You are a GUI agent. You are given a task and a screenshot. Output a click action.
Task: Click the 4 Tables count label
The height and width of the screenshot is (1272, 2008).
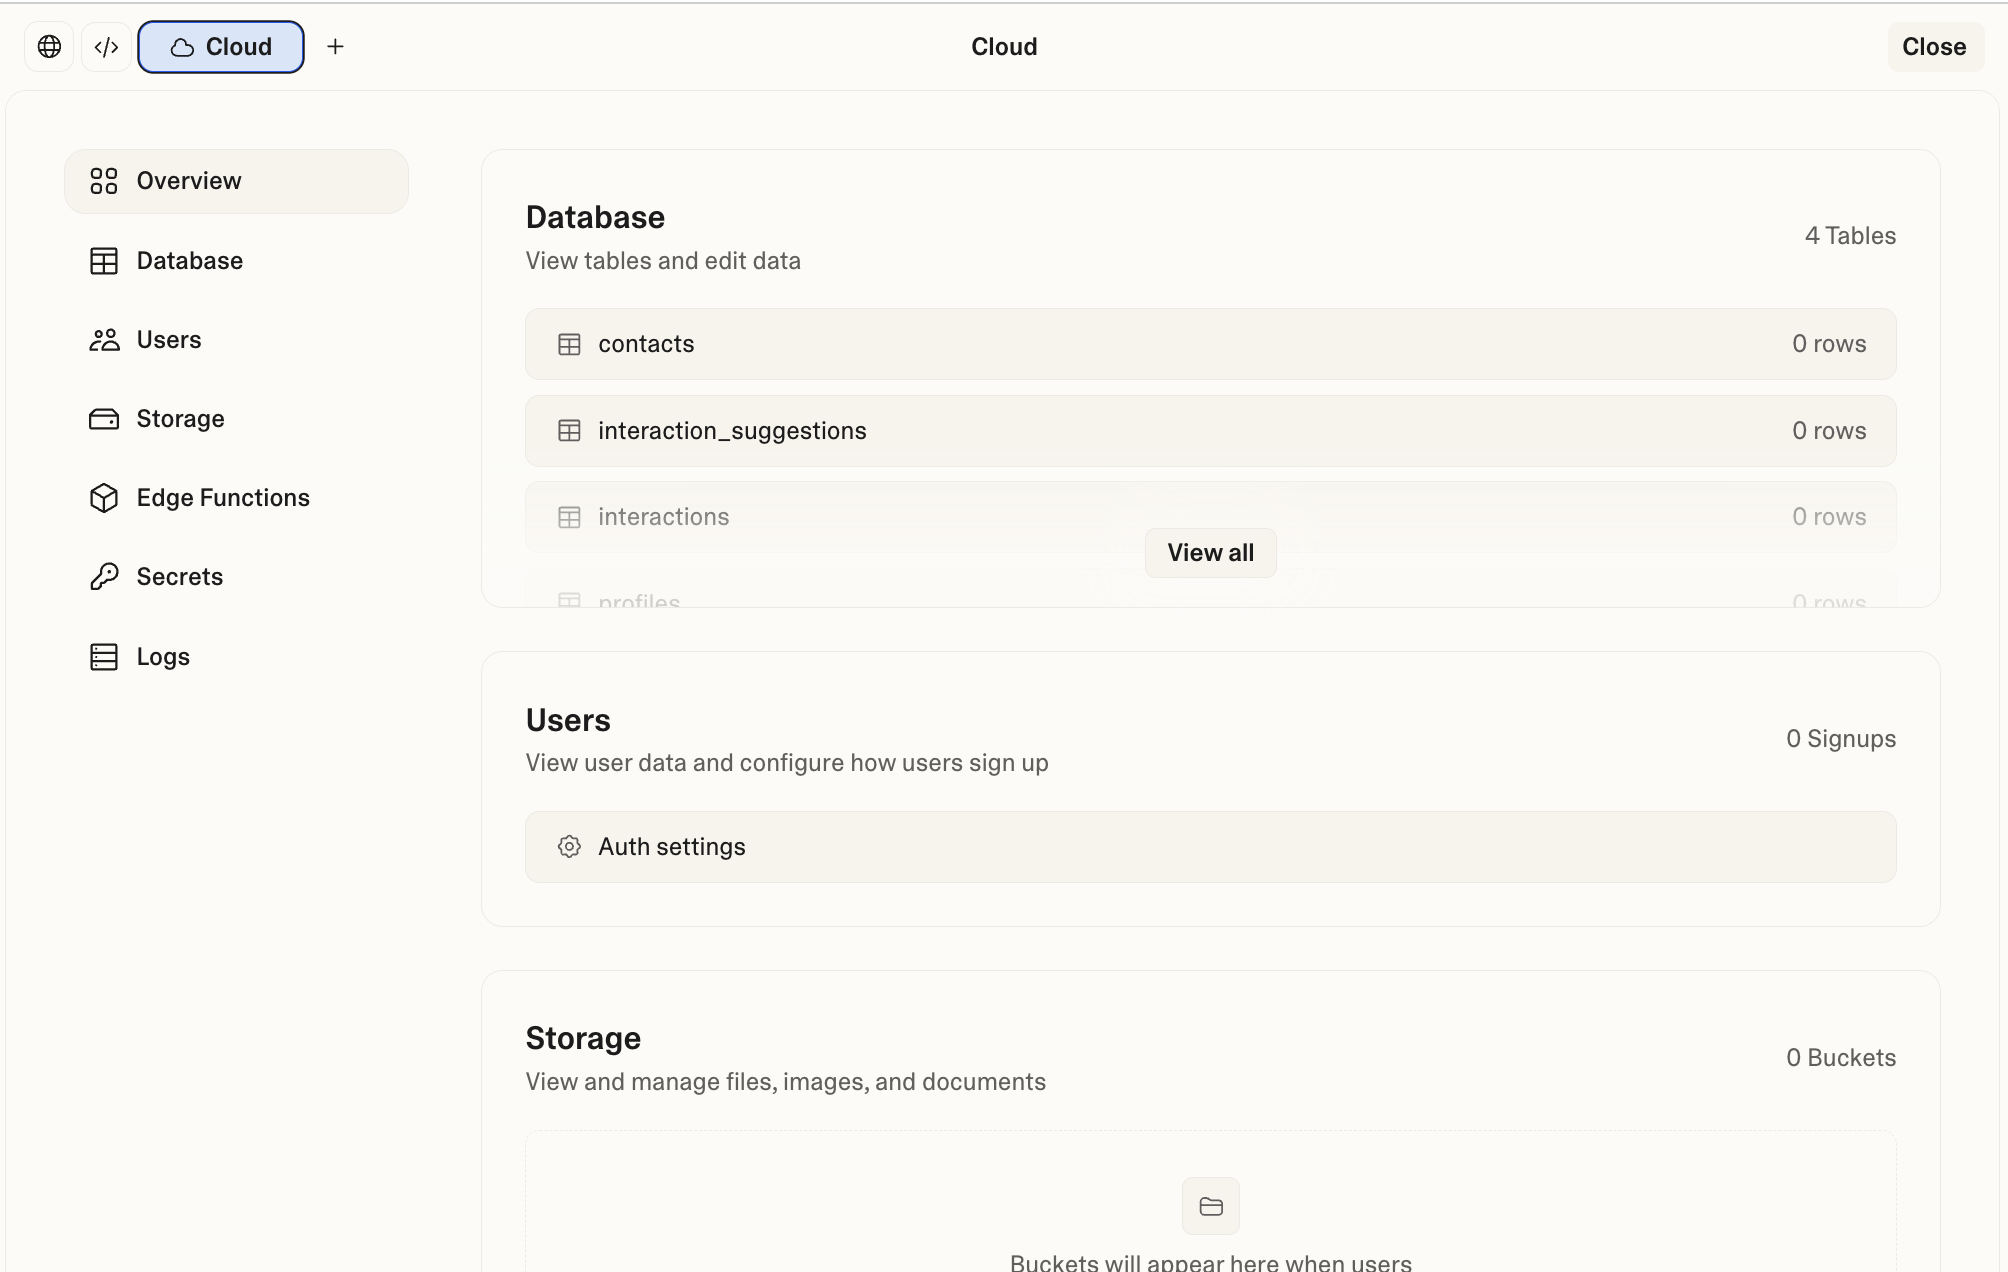tap(1850, 236)
